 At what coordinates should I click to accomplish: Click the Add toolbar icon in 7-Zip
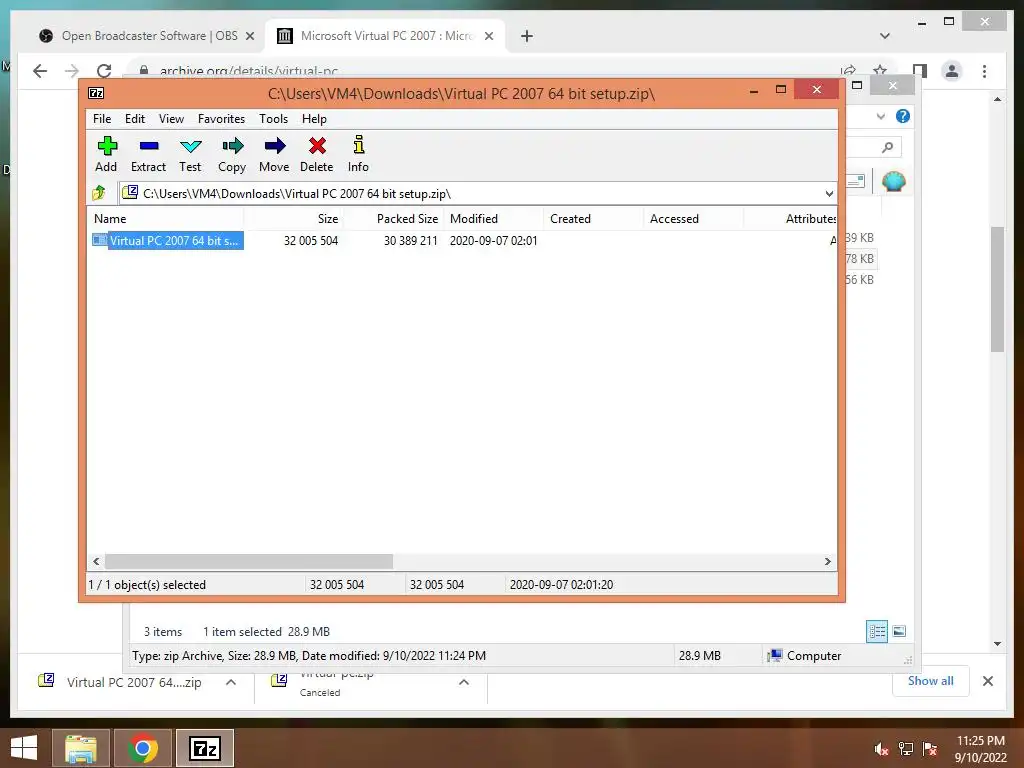[x=106, y=154]
